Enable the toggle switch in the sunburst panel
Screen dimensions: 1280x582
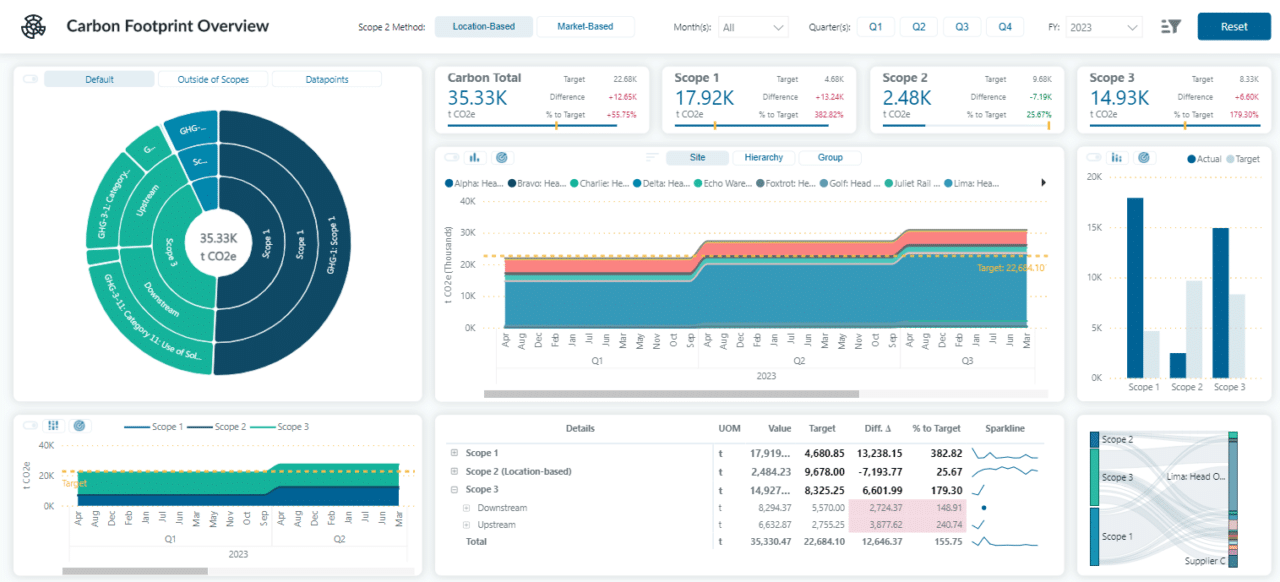tap(29, 78)
